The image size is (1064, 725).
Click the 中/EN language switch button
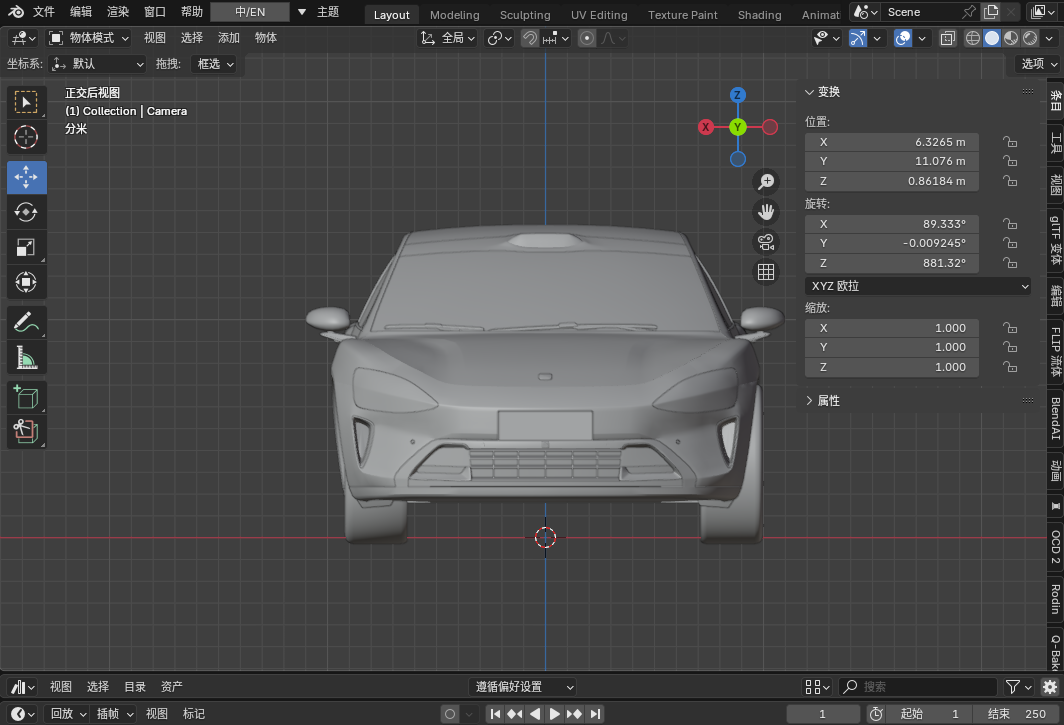pos(250,12)
